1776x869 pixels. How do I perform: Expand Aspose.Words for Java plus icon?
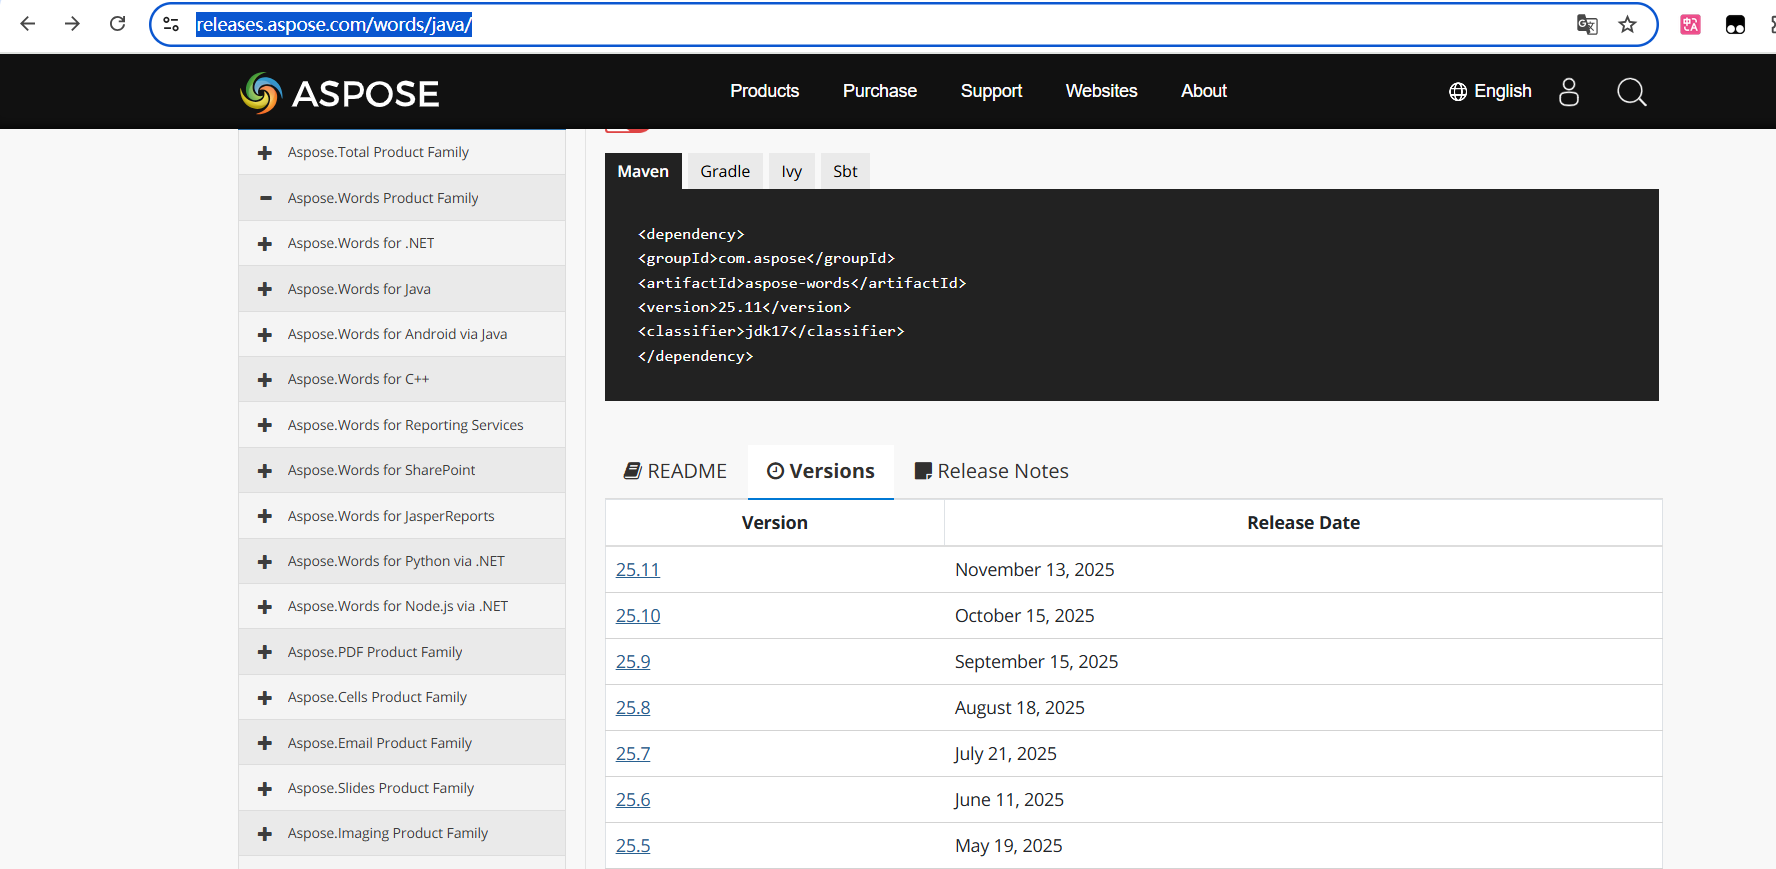265,289
